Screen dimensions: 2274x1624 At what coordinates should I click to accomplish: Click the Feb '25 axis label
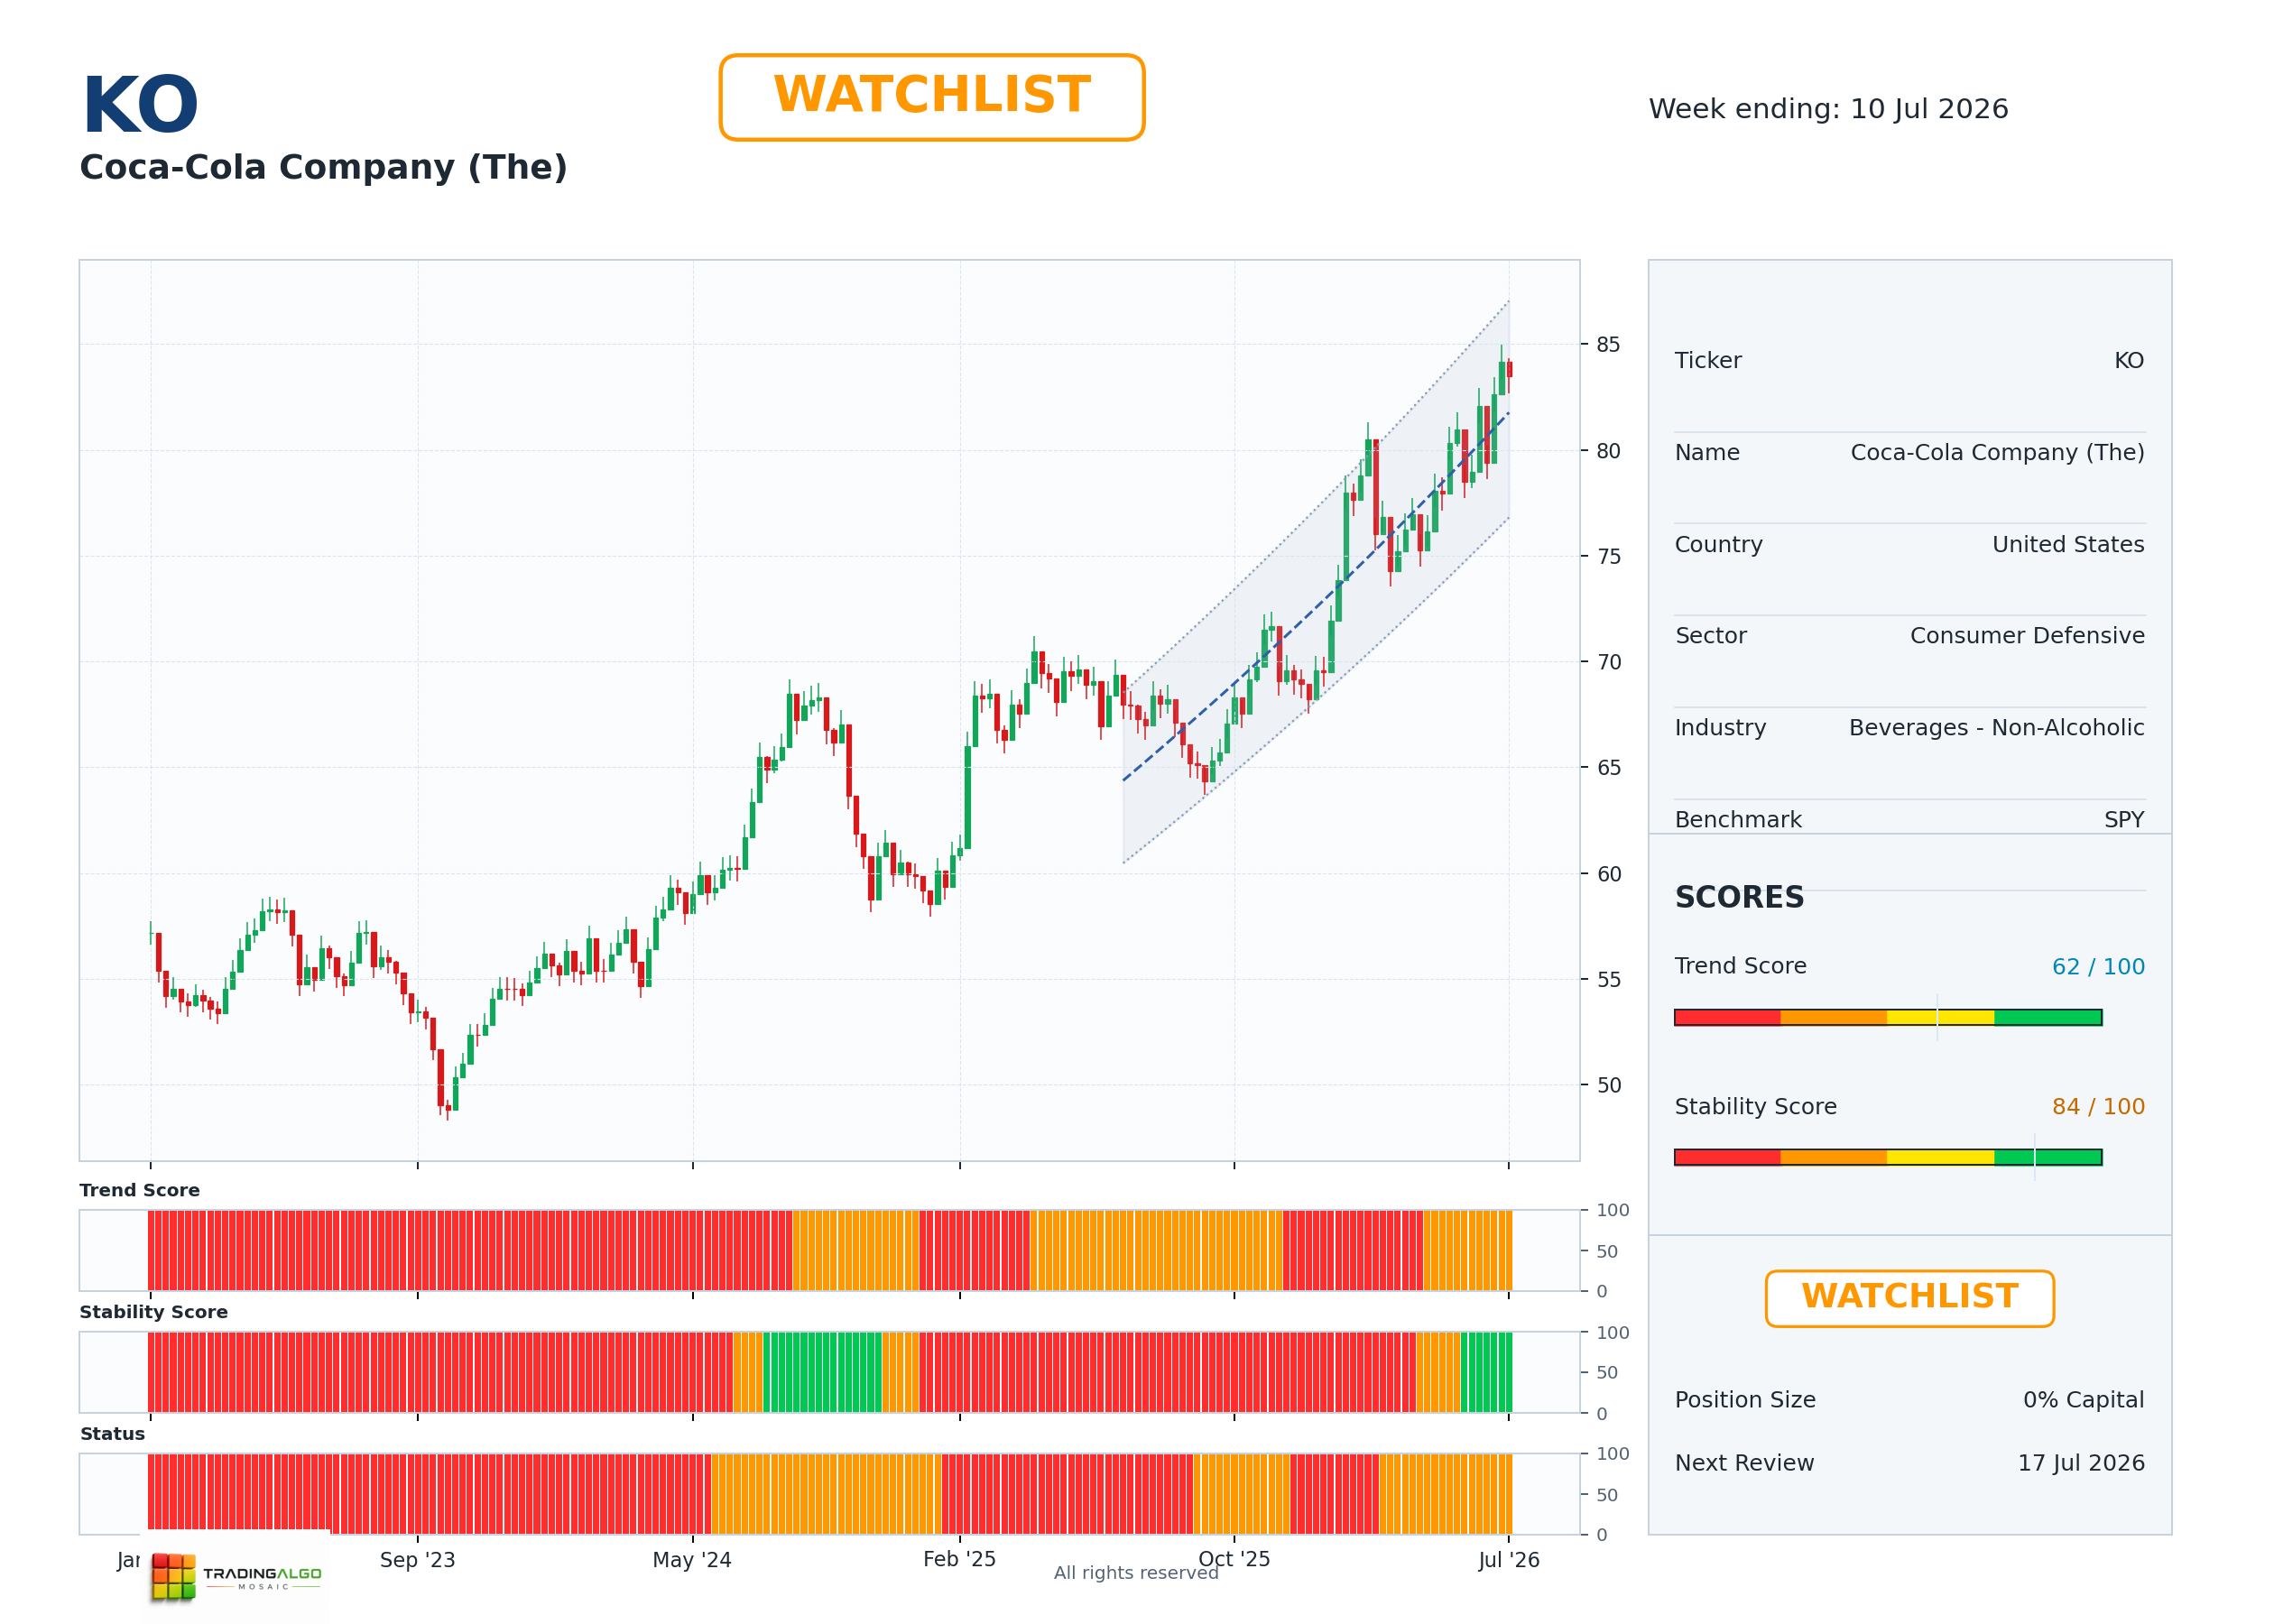[959, 1559]
